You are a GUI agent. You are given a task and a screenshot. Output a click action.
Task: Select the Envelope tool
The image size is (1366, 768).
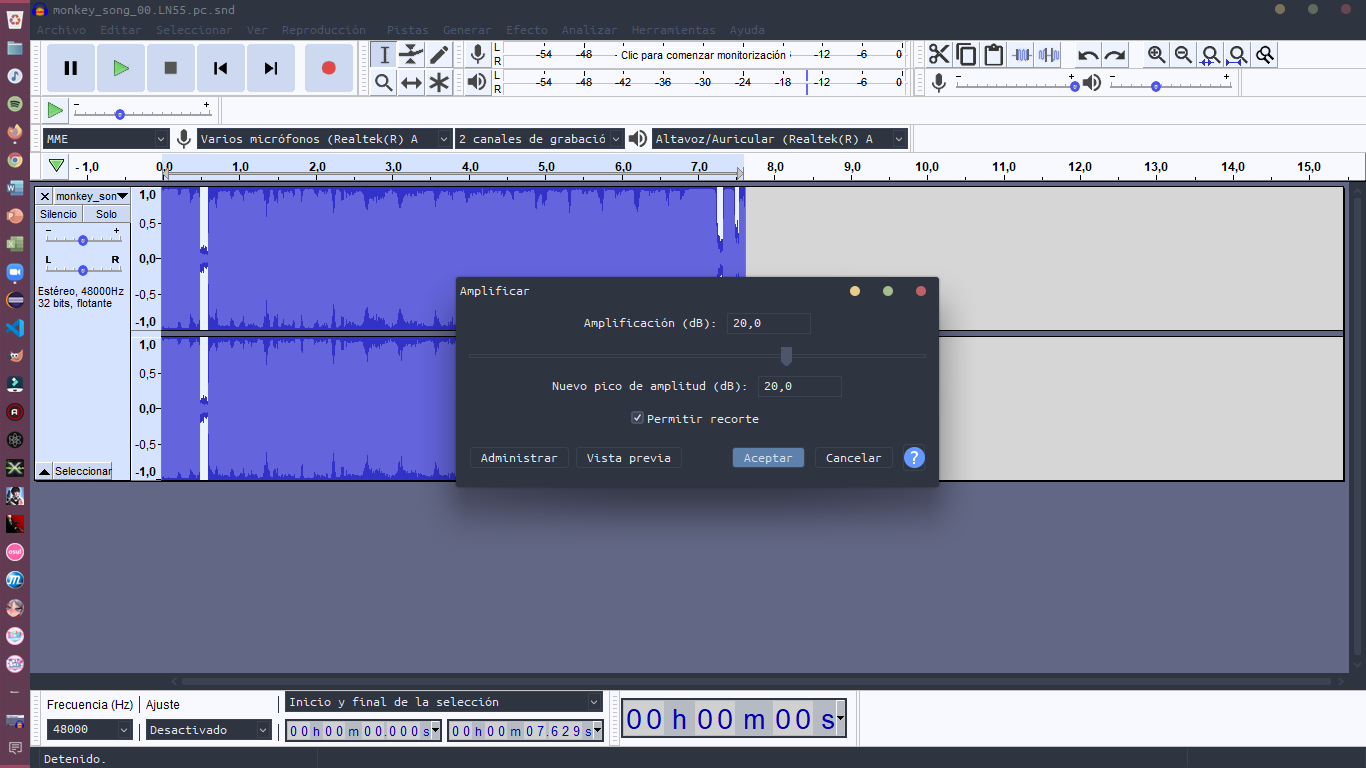point(411,54)
